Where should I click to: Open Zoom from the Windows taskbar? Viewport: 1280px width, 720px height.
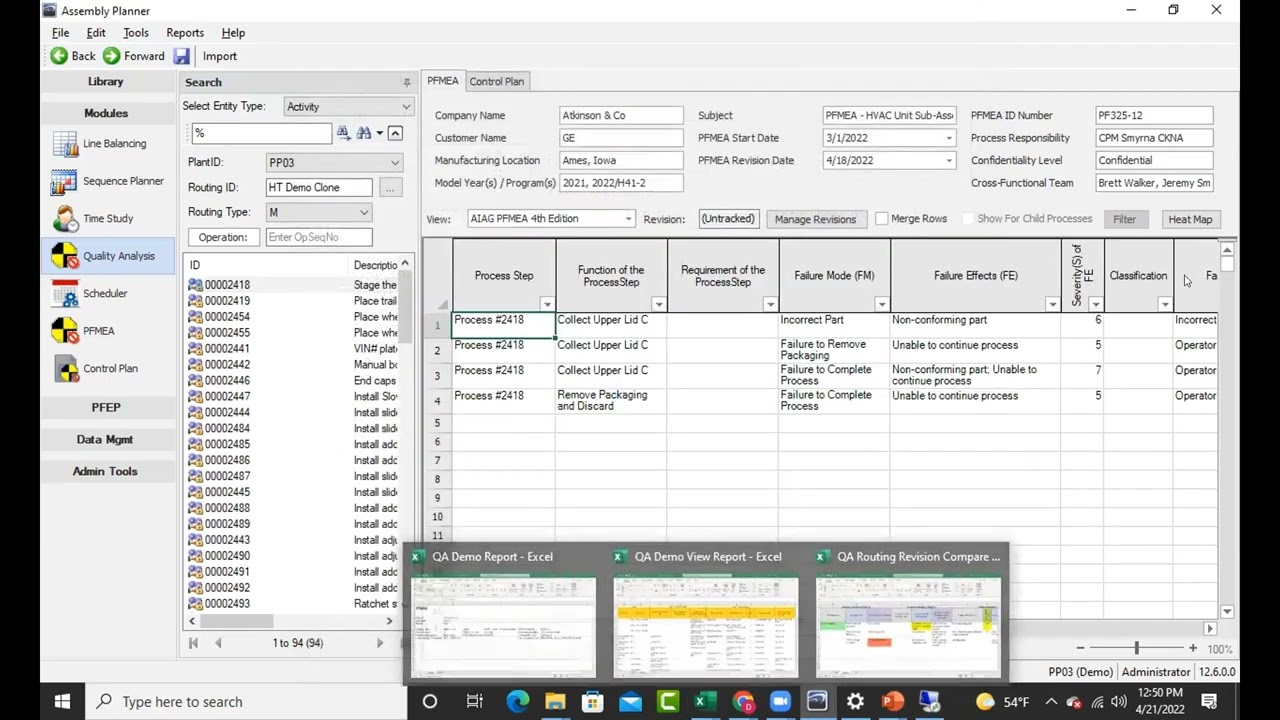(780, 702)
